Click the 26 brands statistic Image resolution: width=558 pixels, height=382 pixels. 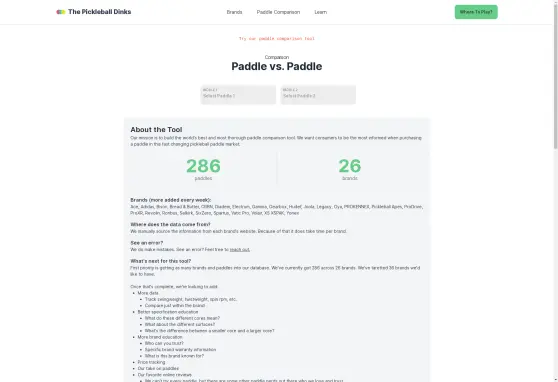coord(349,169)
